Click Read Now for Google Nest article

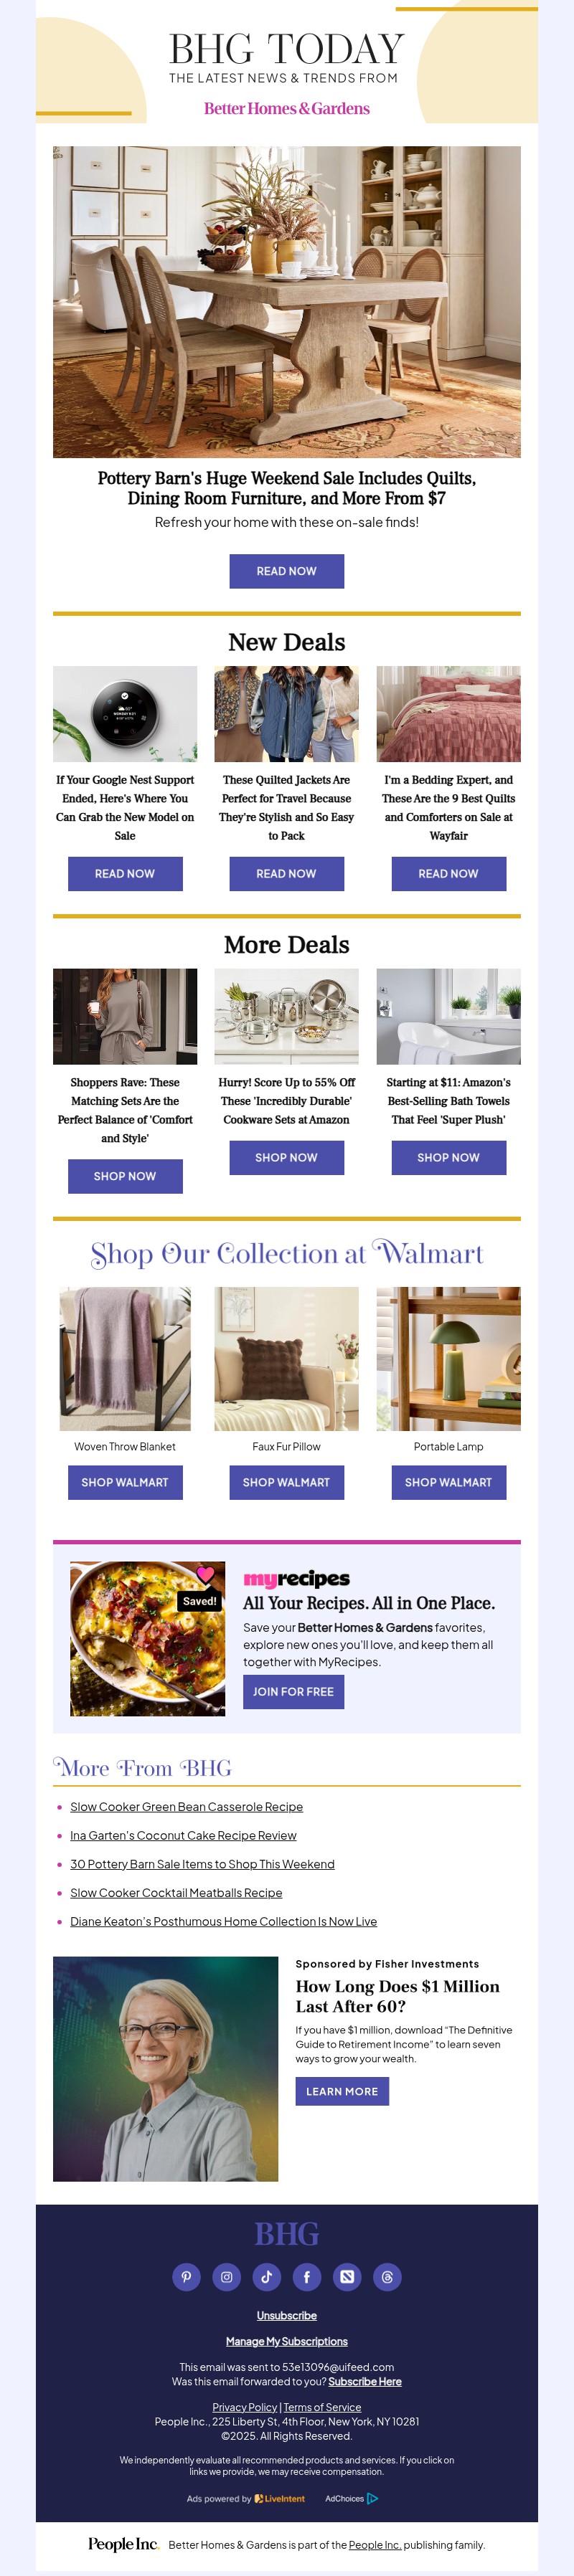[x=125, y=873]
